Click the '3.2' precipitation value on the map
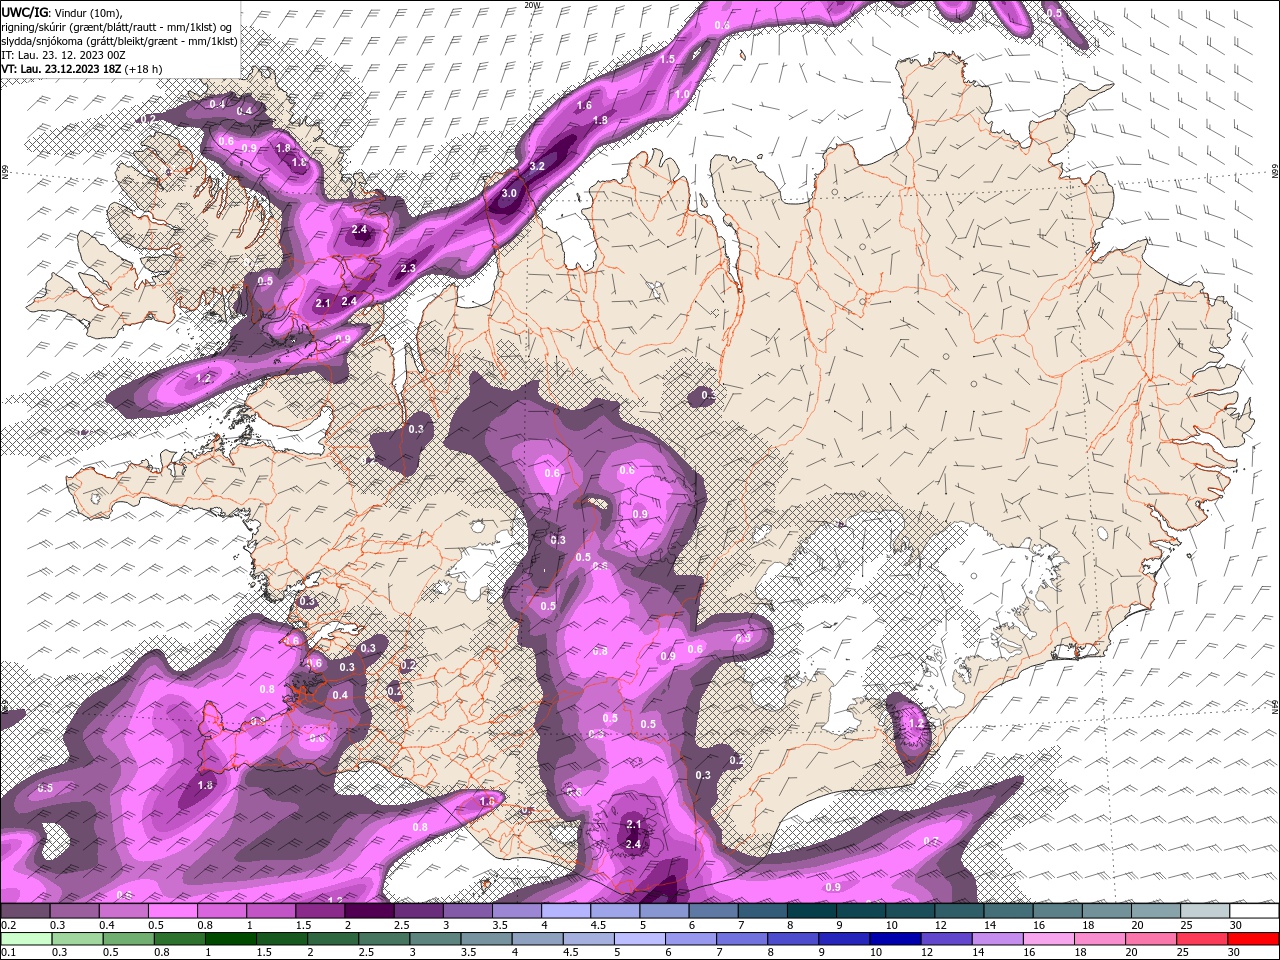 (537, 166)
